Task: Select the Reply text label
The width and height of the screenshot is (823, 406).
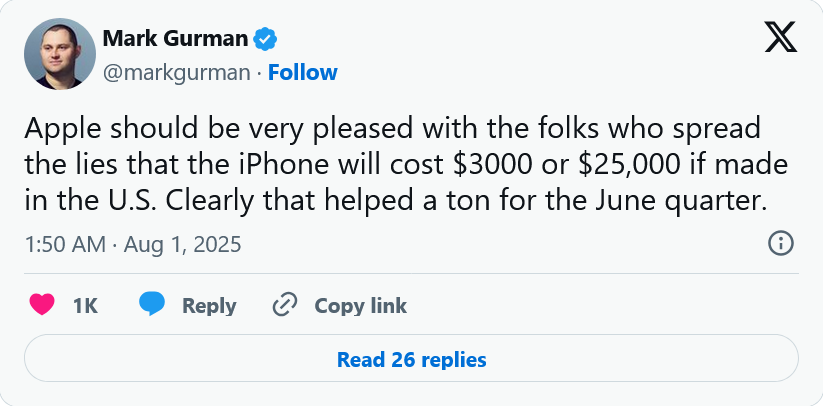Action: click(x=209, y=306)
